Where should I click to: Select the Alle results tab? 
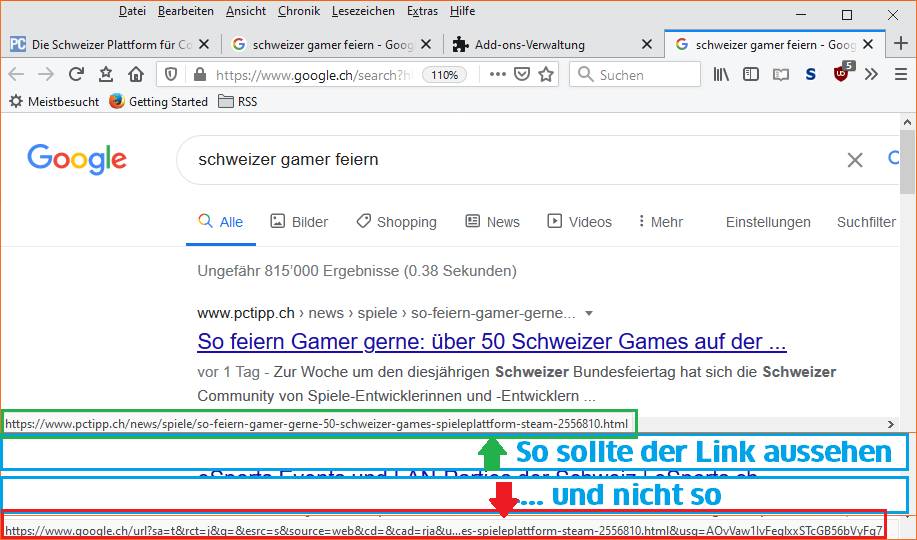pos(221,222)
